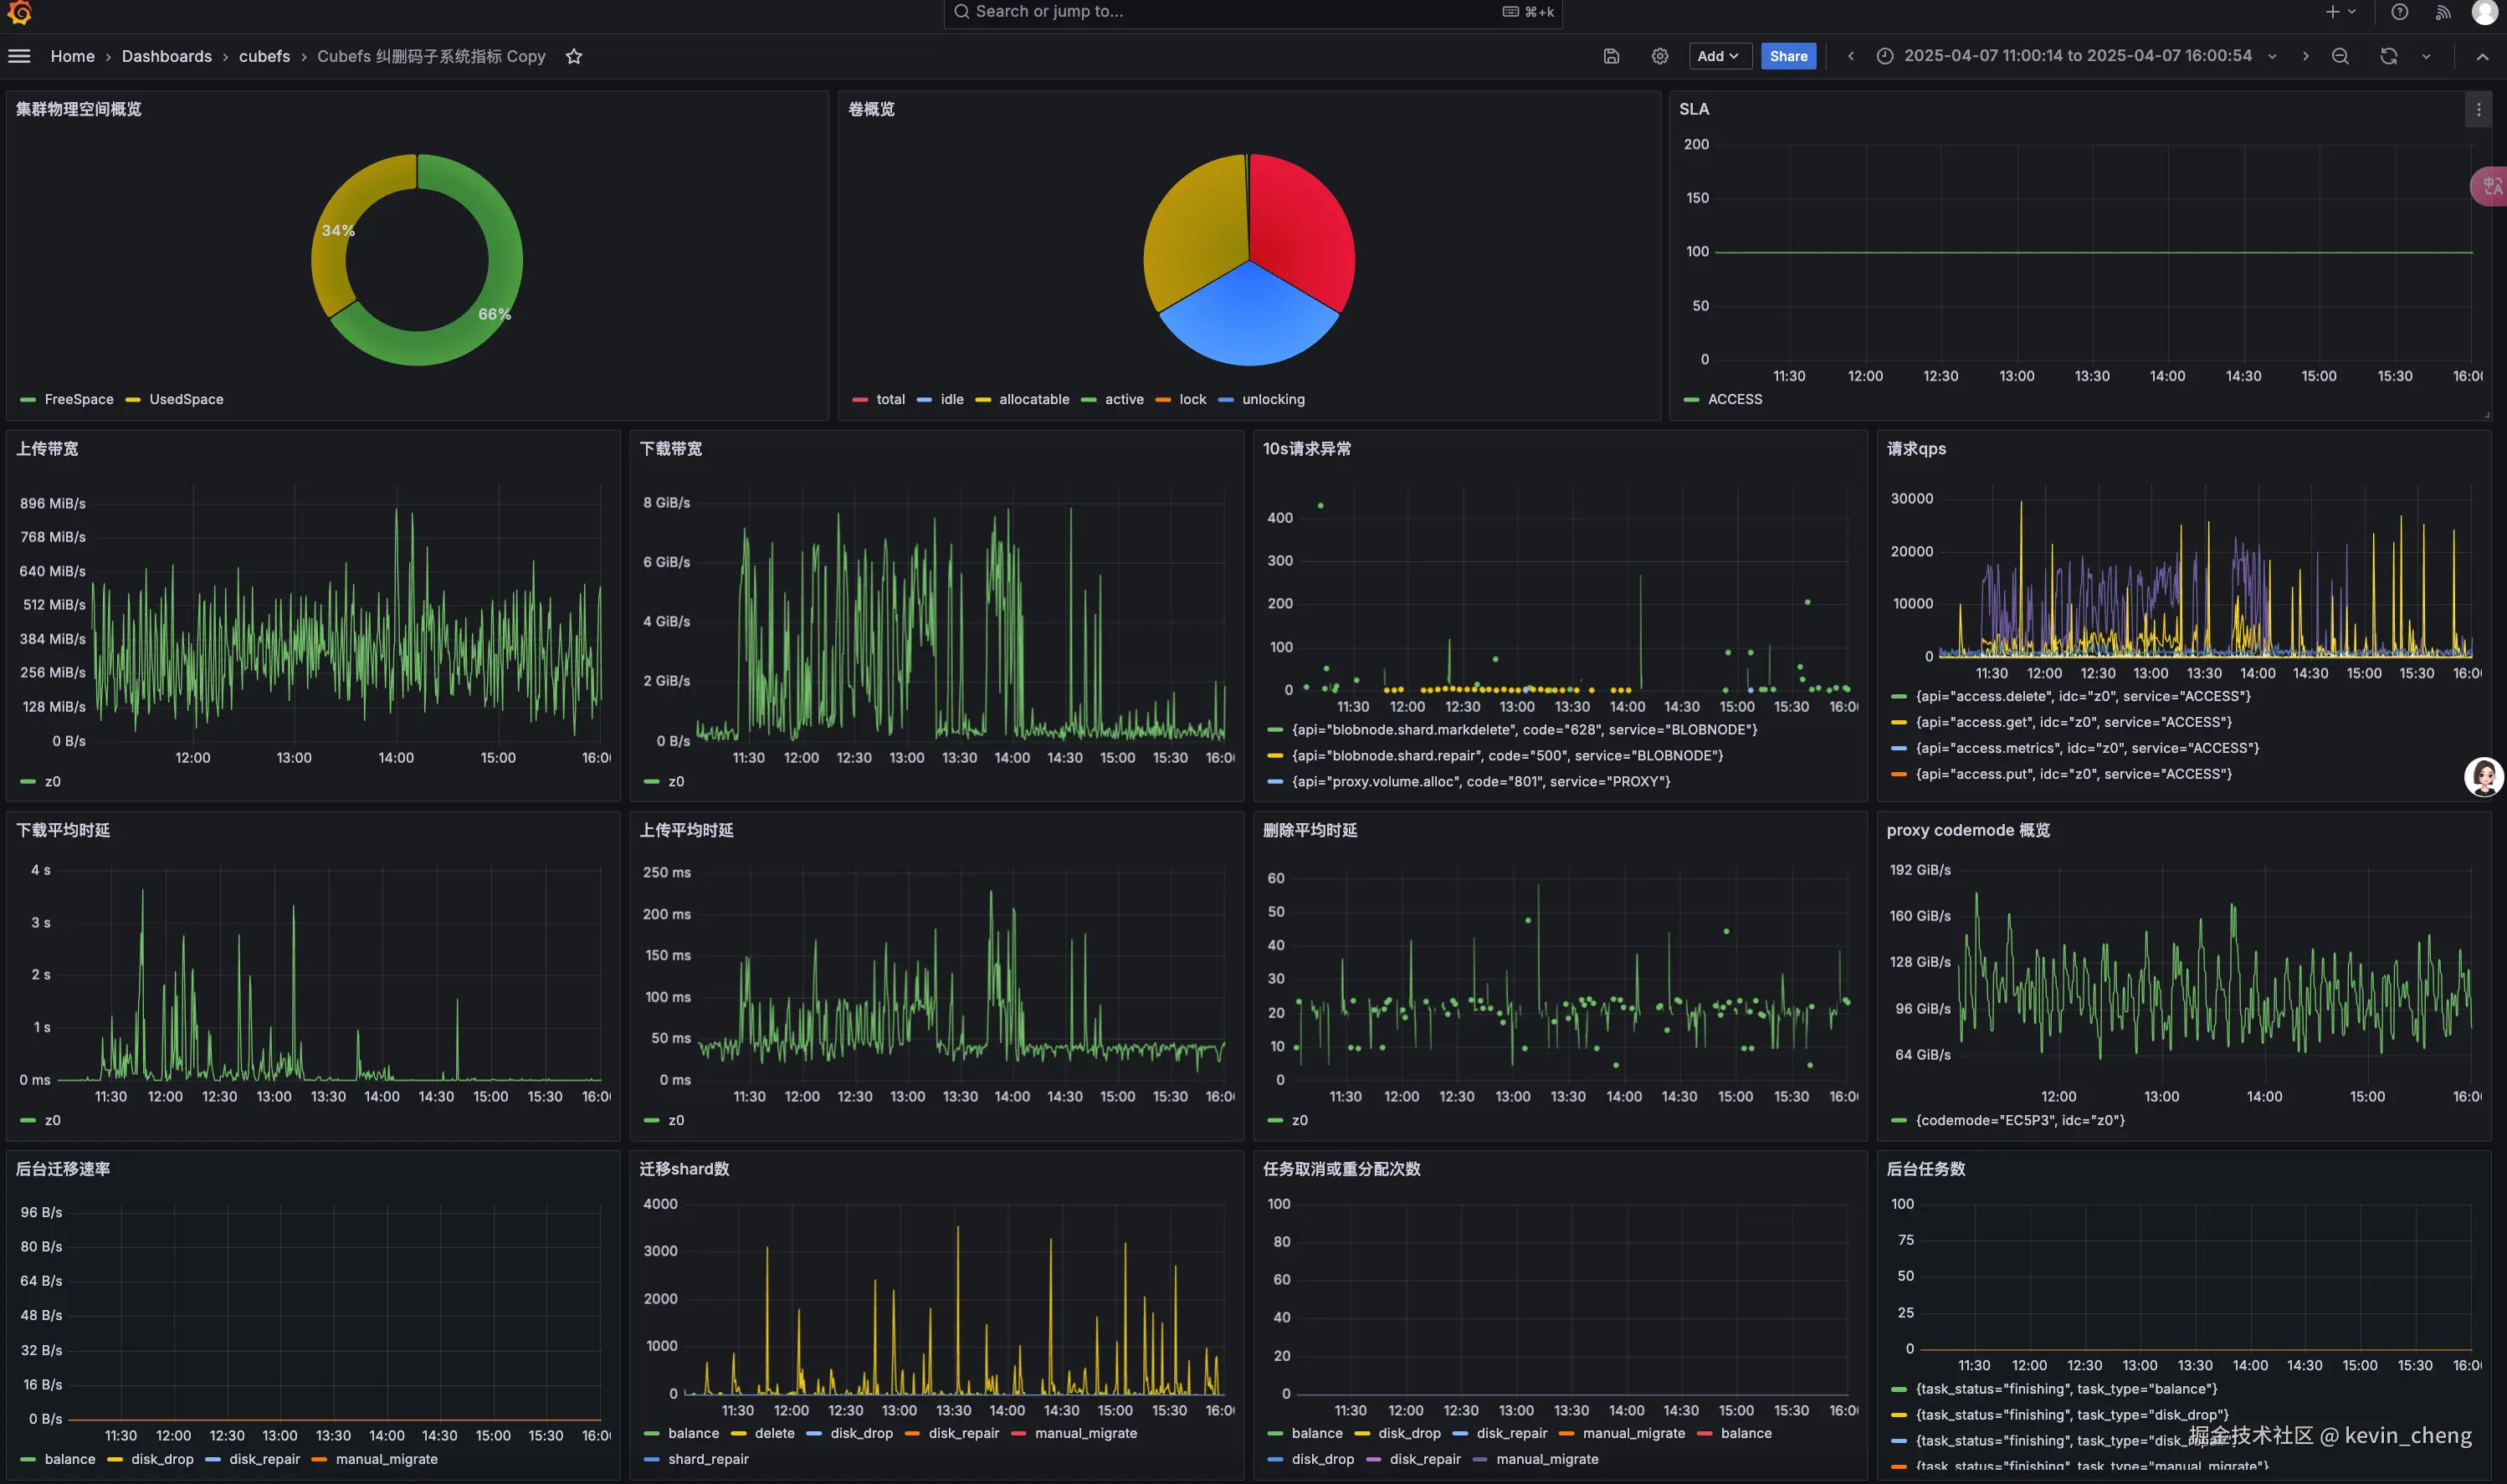Toggle disk_repair series in 迁移shard数 legend
The width and height of the screenshot is (2507, 1484).
coord(963,1433)
